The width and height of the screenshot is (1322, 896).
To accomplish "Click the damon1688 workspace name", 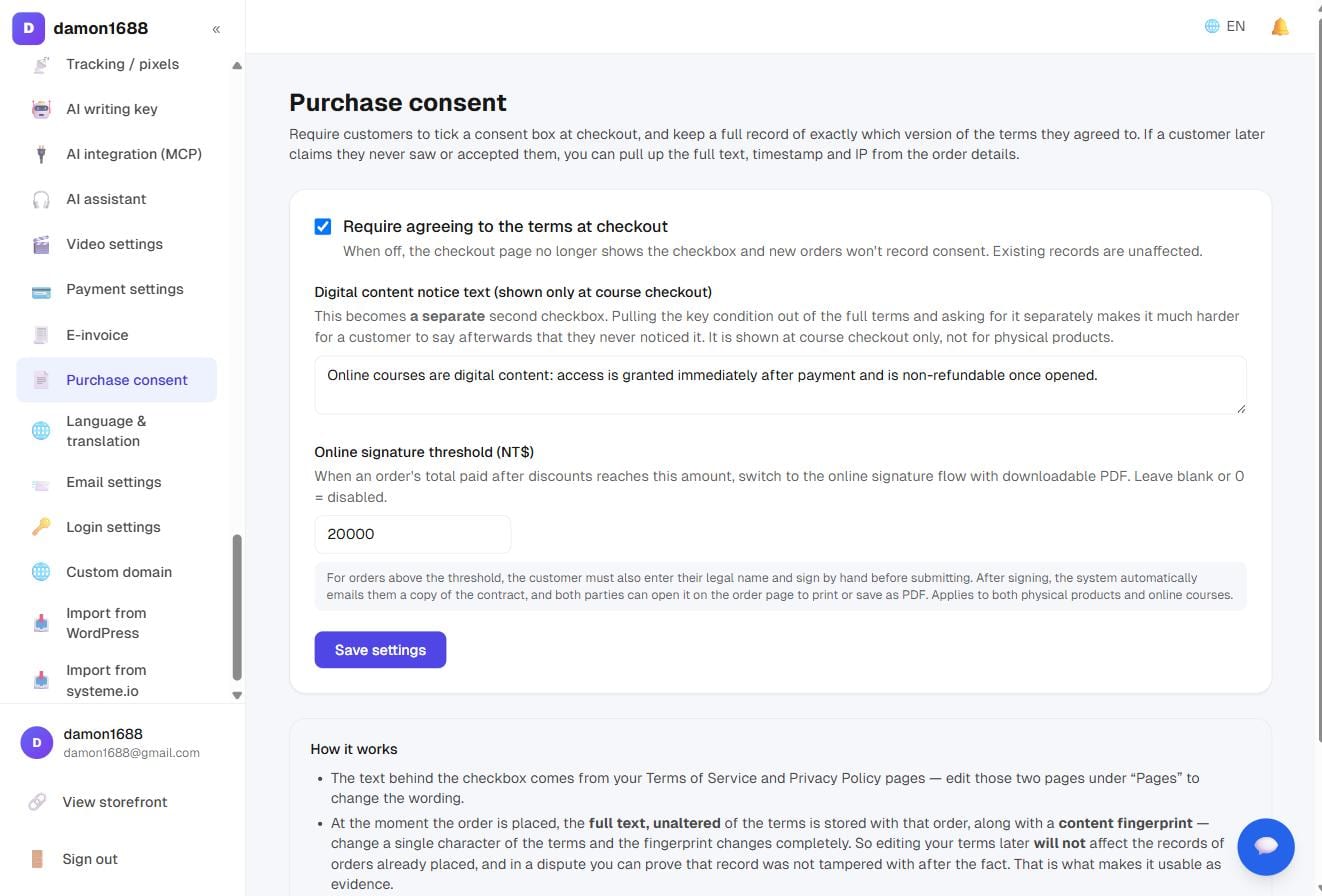I will tap(100, 29).
